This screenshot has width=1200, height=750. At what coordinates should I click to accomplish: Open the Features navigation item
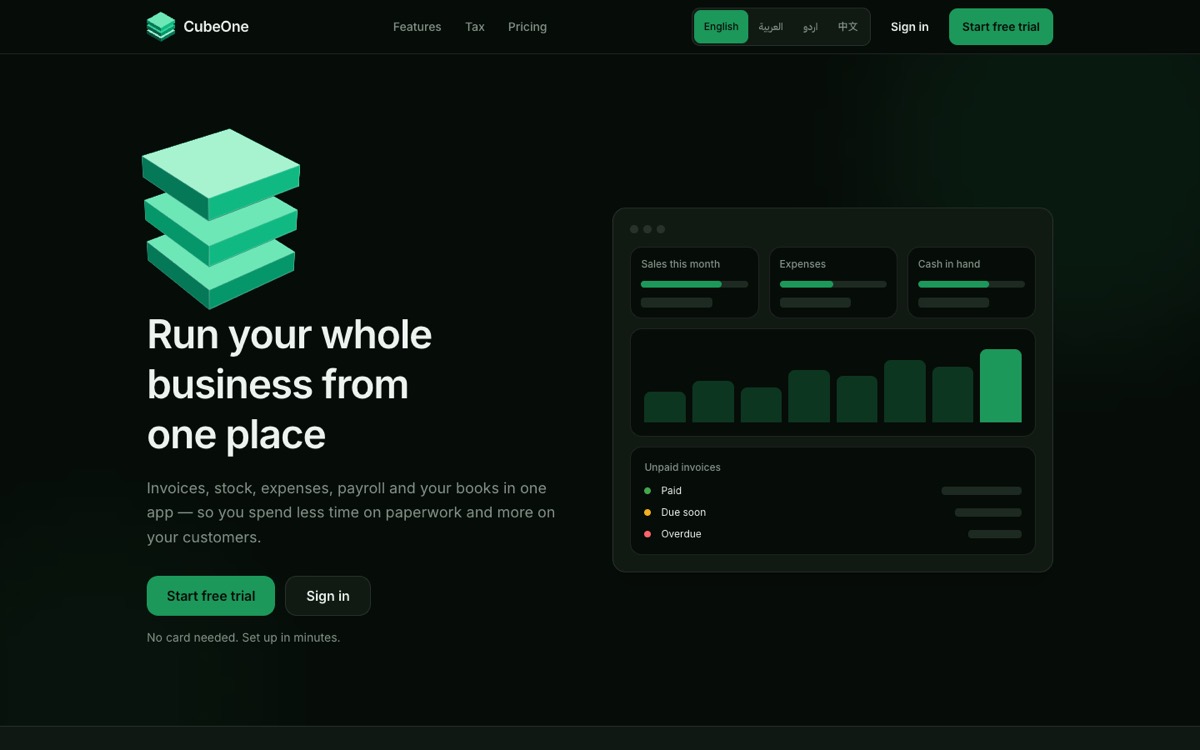pyautogui.click(x=417, y=27)
